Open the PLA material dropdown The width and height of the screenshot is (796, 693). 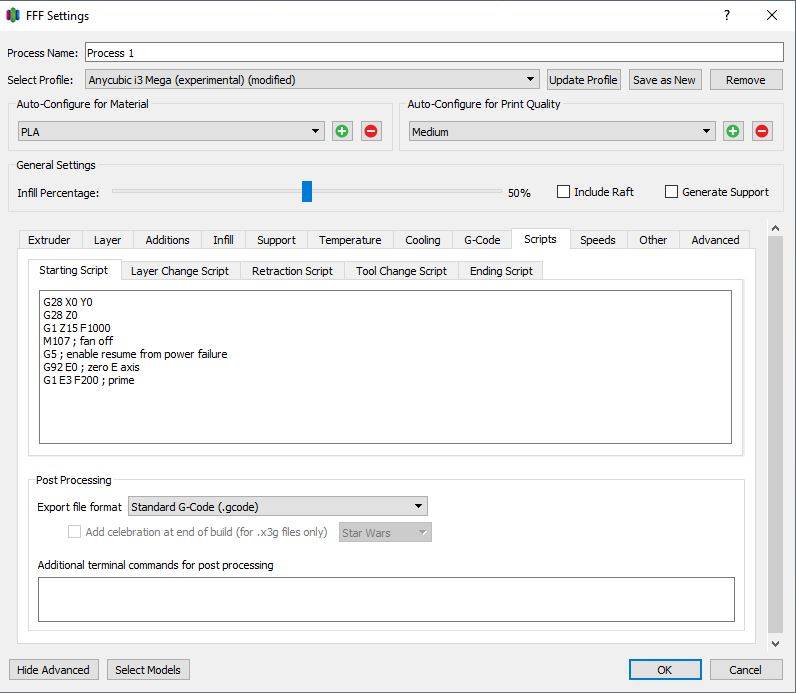pyautogui.click(x=171, y=131)
